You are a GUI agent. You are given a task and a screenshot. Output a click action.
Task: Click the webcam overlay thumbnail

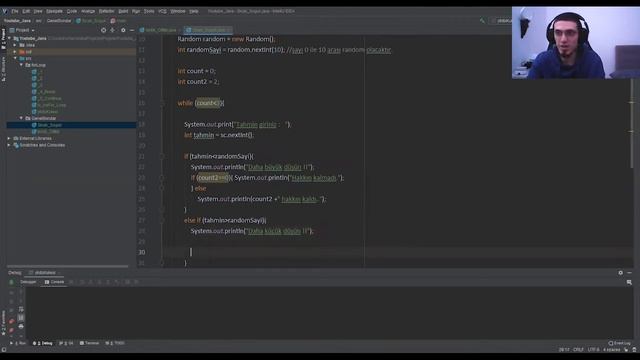pos(576,42)
